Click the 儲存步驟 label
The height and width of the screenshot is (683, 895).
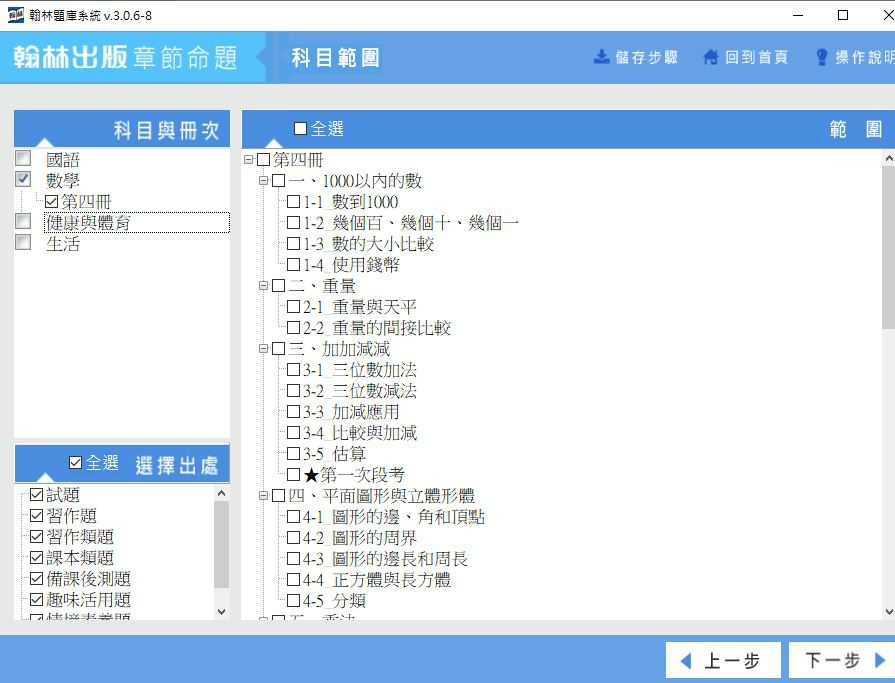tap(646, 57)
